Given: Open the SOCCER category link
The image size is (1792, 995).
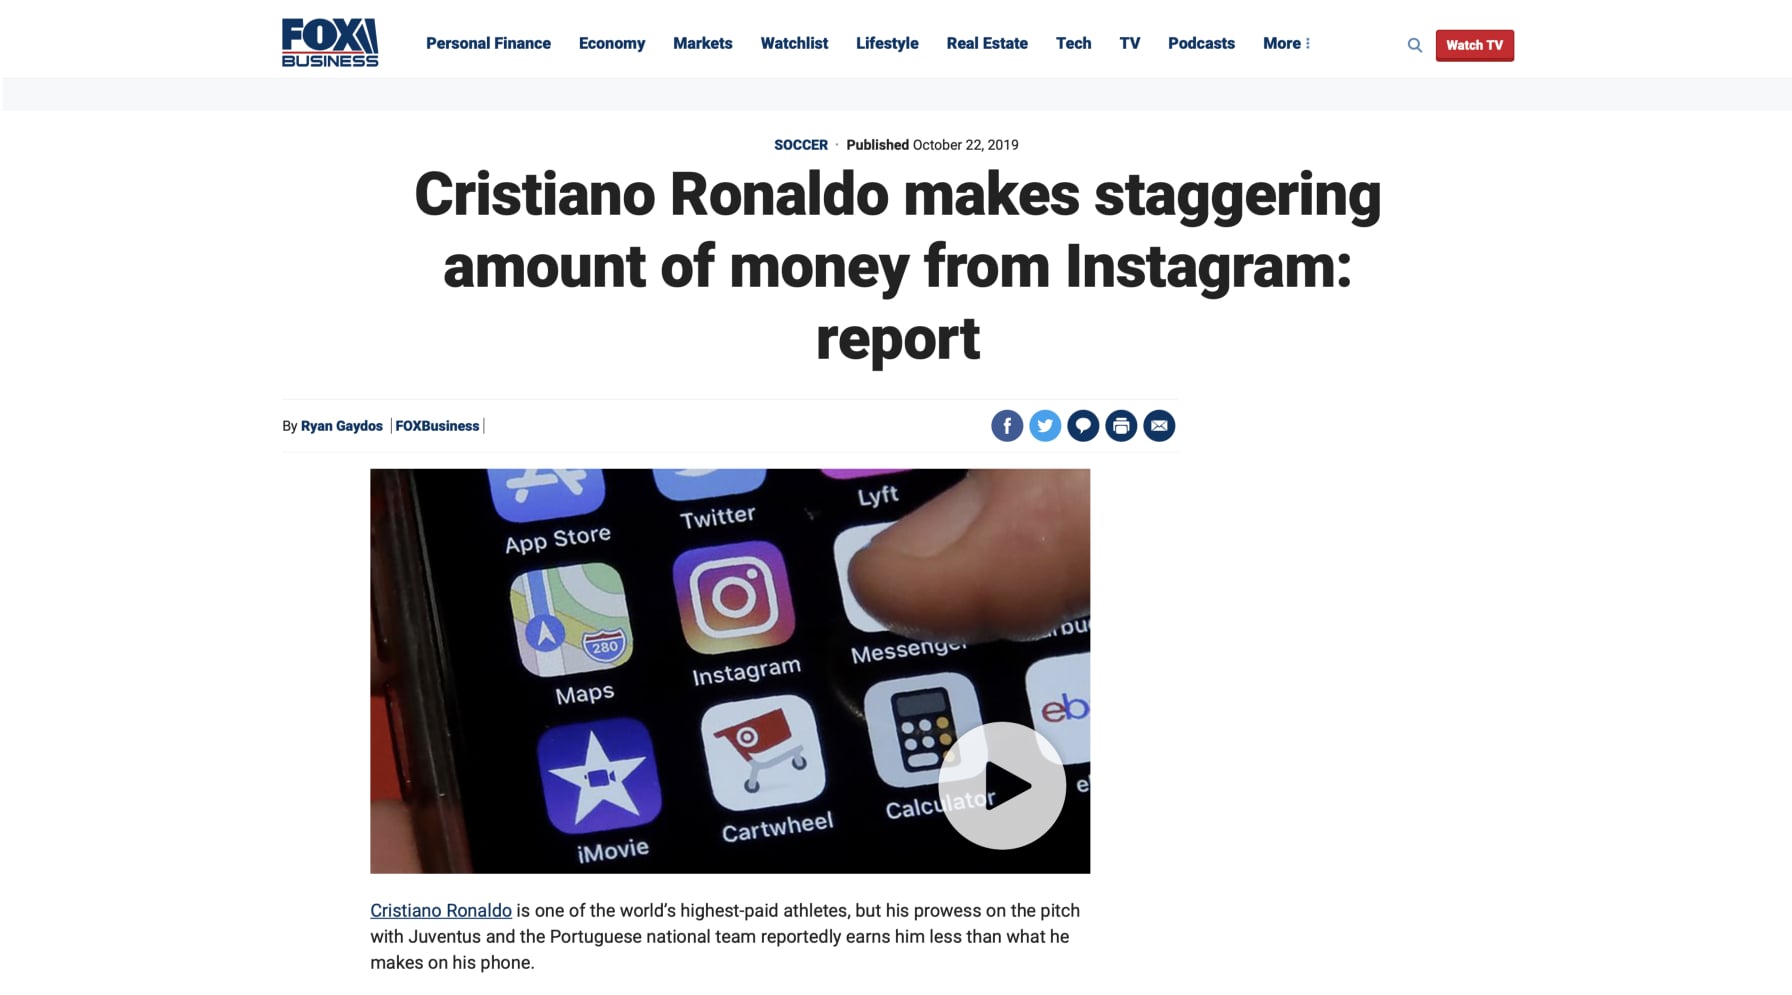Looking at the screenshot, I should [800, 145].
